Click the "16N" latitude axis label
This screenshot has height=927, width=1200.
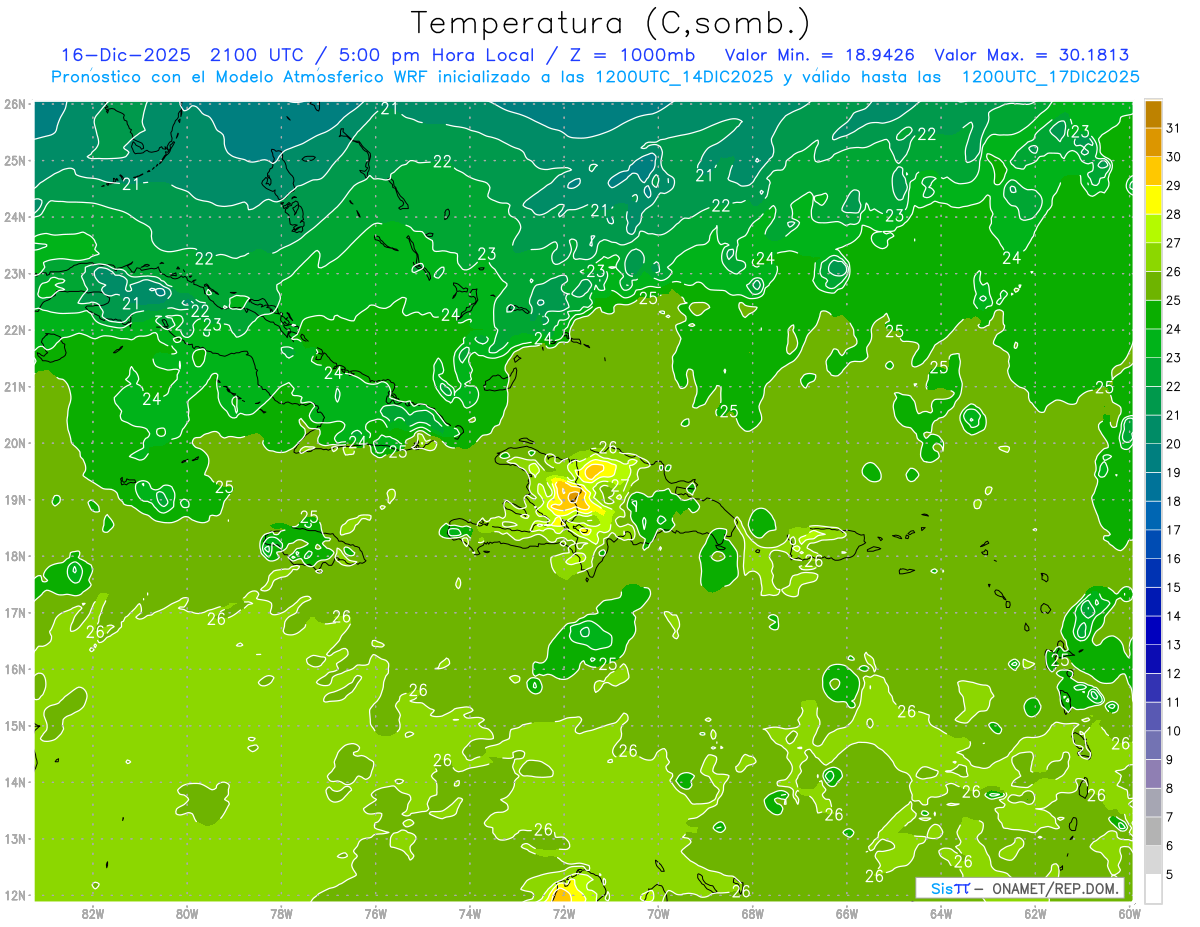pos(15,669)
